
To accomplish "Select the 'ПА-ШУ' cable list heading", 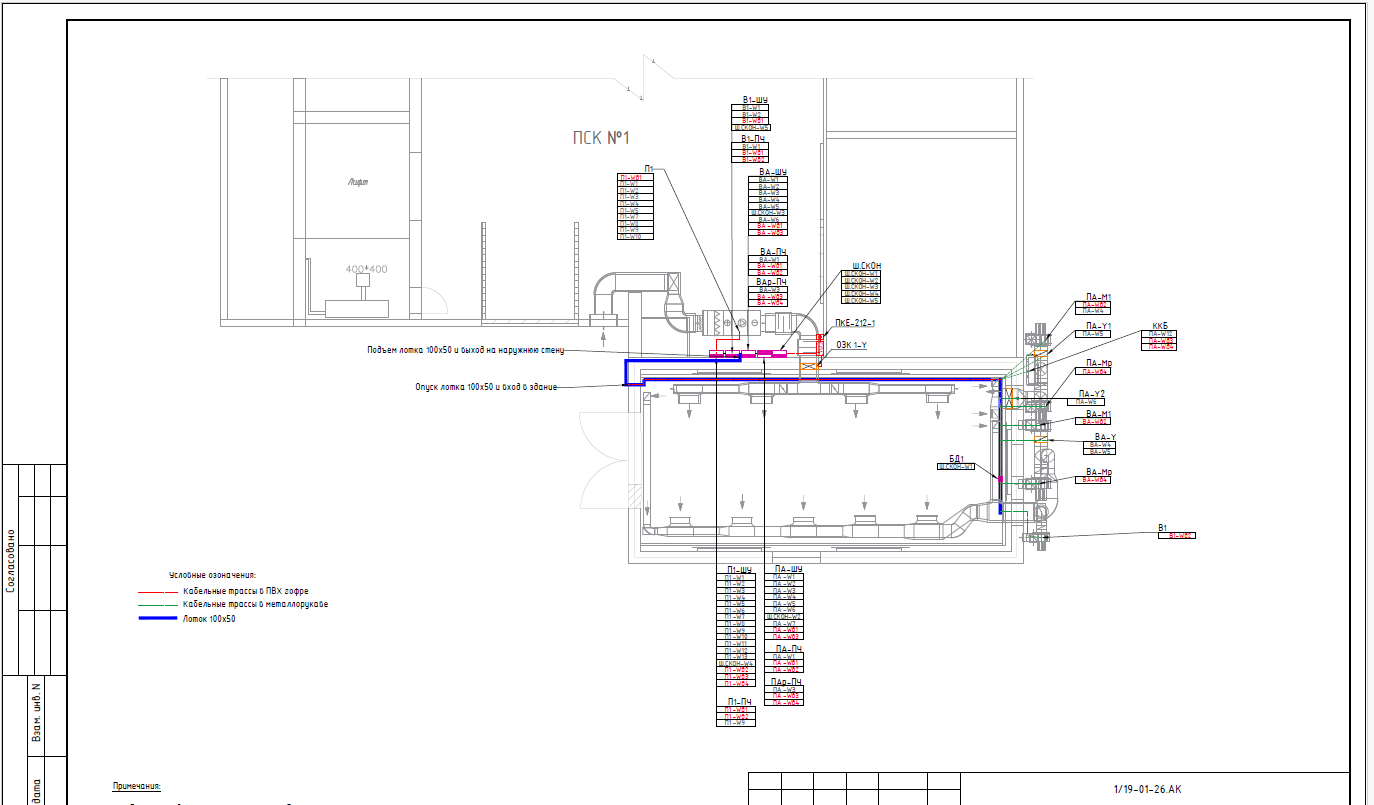I will pyautogui.click(x=788, y=569).
